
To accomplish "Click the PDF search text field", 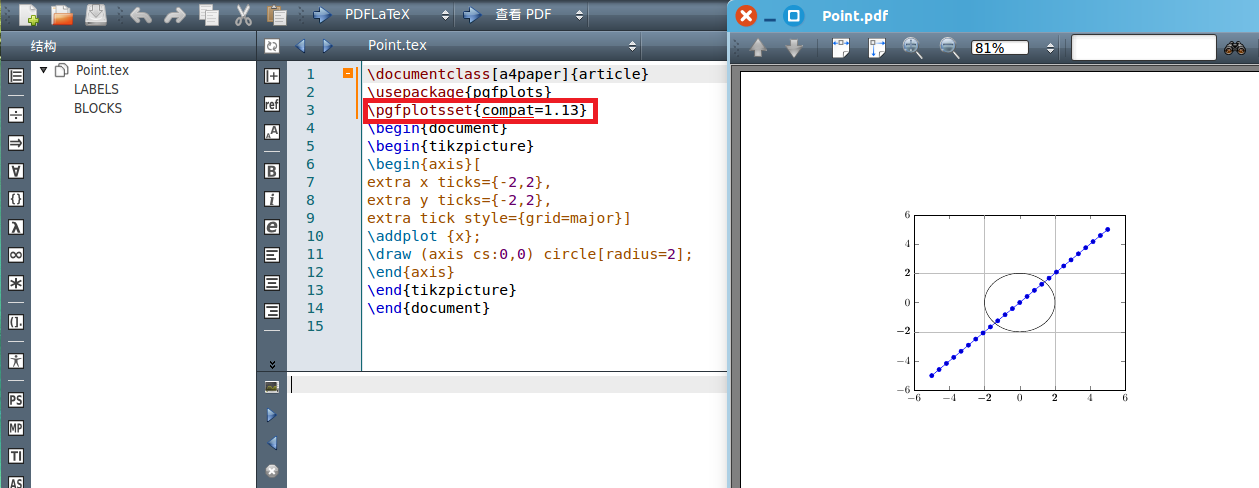I will (1143, 47).
